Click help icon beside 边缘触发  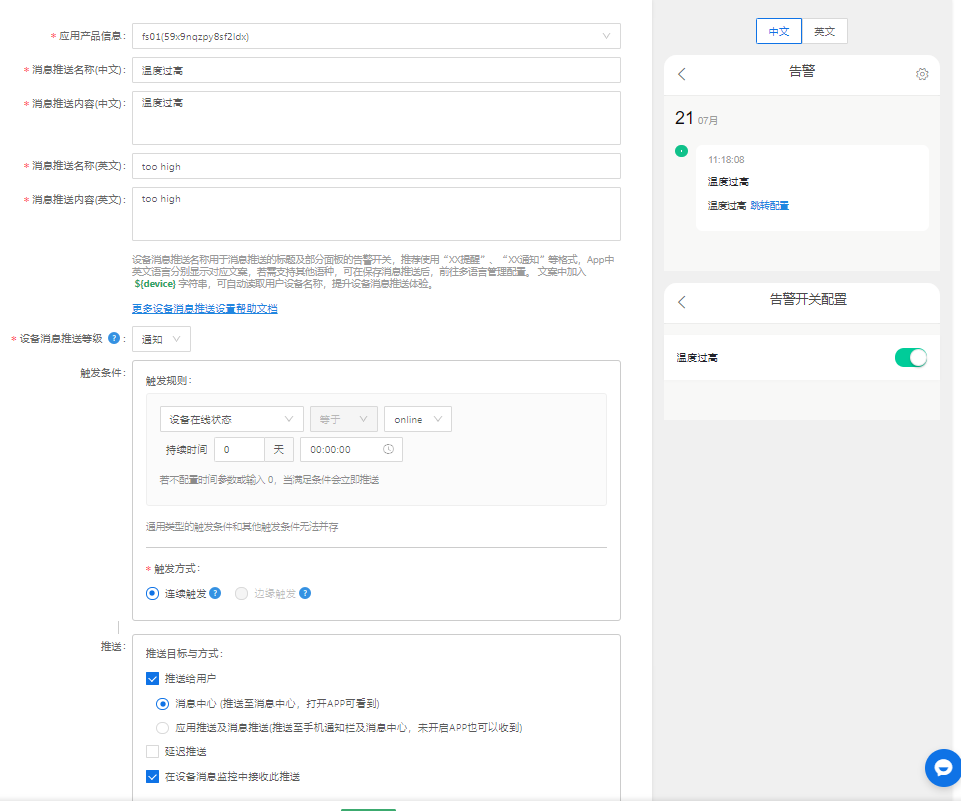[305, 593]
